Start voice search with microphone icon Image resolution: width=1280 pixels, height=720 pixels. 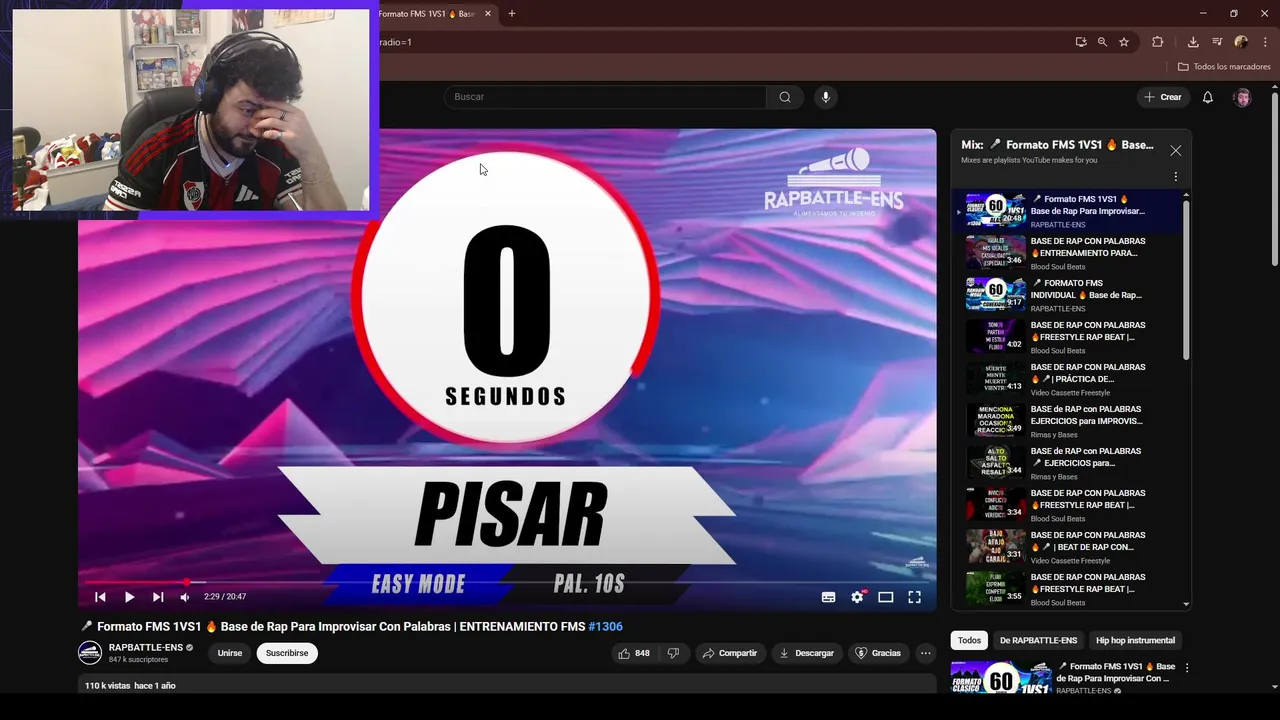(x=825, y=97)
